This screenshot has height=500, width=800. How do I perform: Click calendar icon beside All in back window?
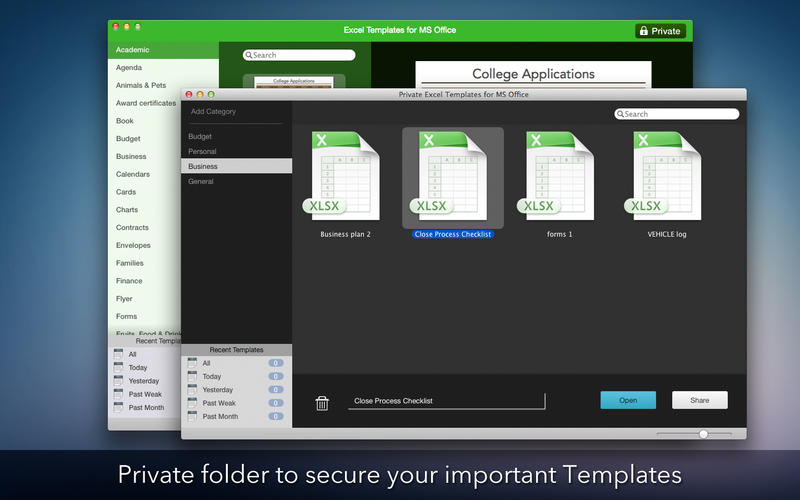[118, 354]
